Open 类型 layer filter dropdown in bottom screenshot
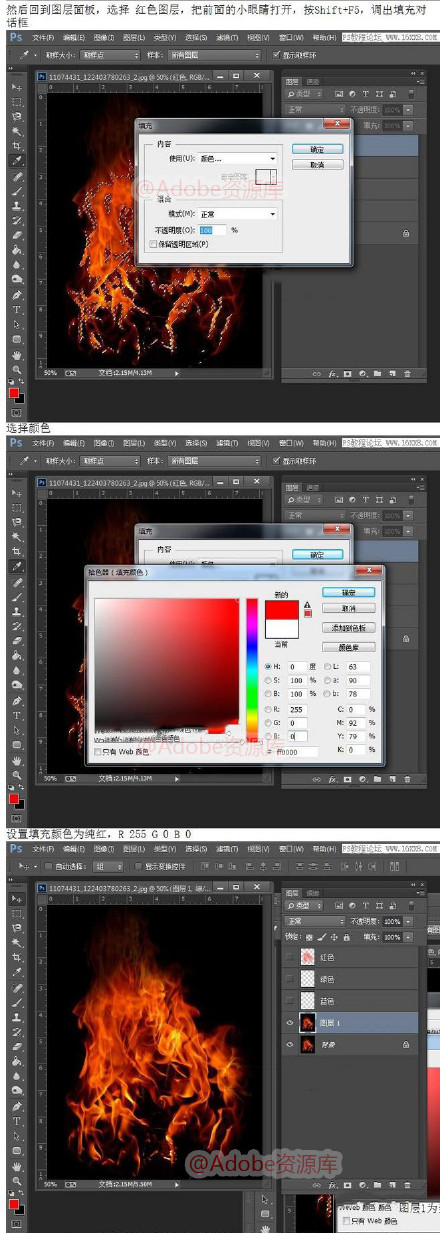The image size is (440, 1233). click(306, 907)
